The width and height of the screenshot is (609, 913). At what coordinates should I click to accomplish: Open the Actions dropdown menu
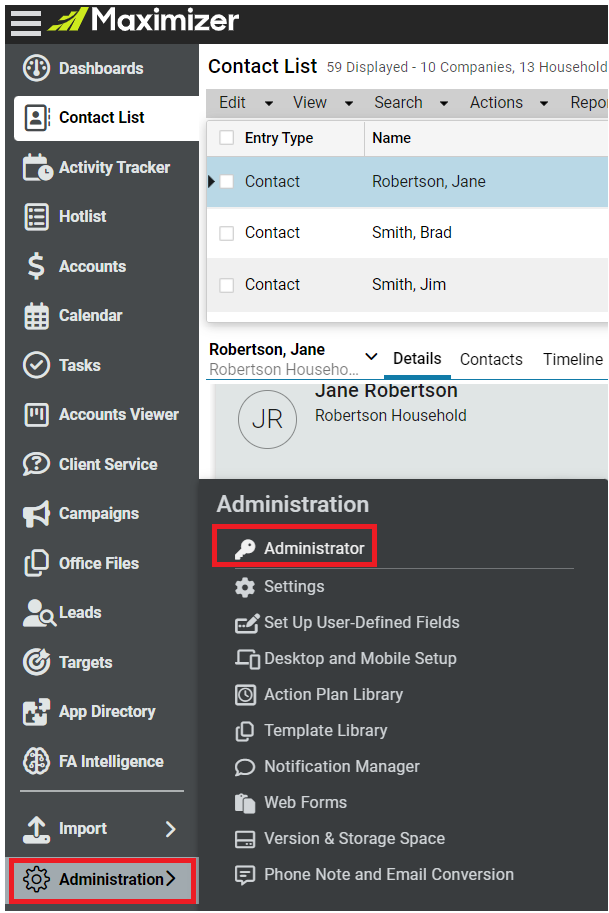[x=509, y=103]
